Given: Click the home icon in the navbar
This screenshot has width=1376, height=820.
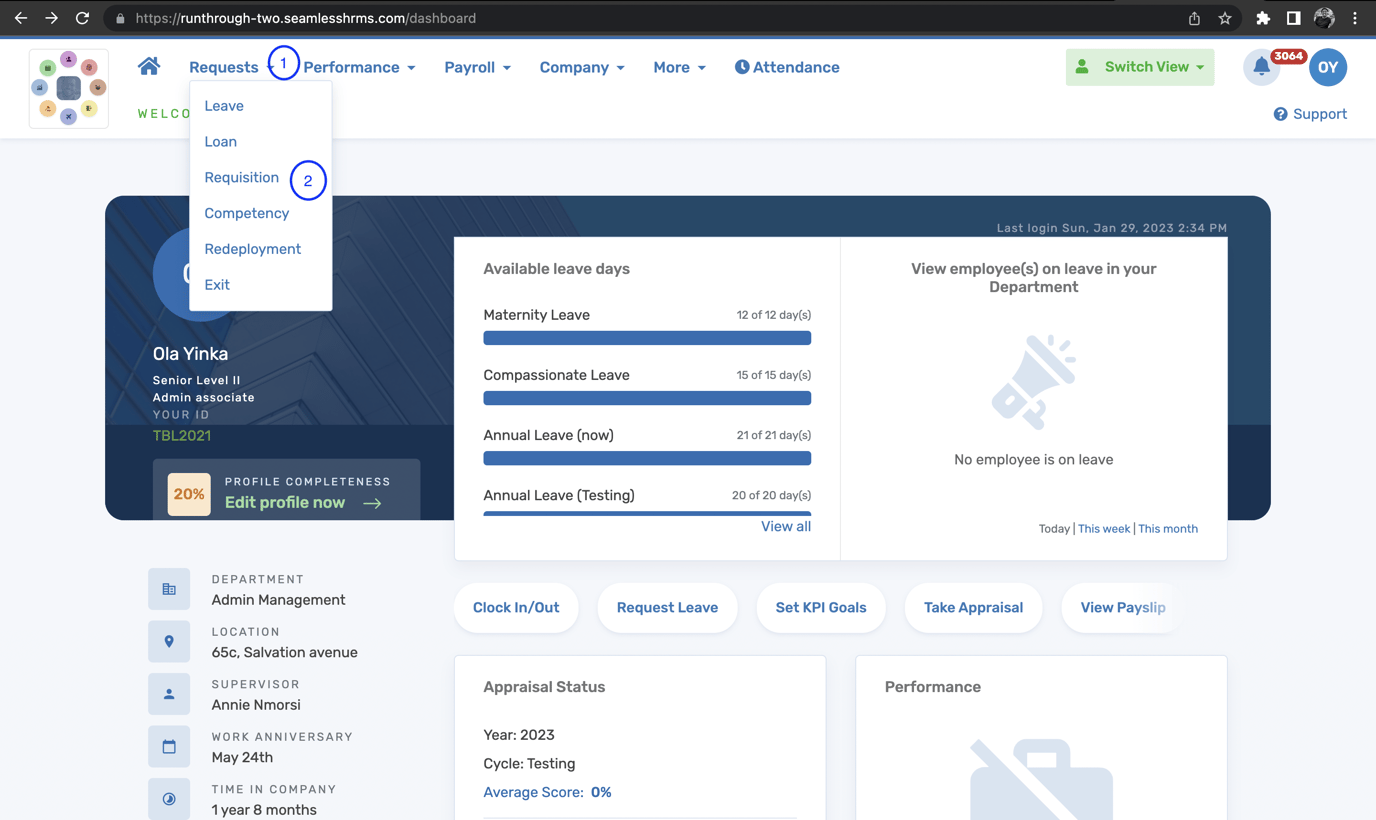Looking at the screenshot, I should [x=148, y=66].
